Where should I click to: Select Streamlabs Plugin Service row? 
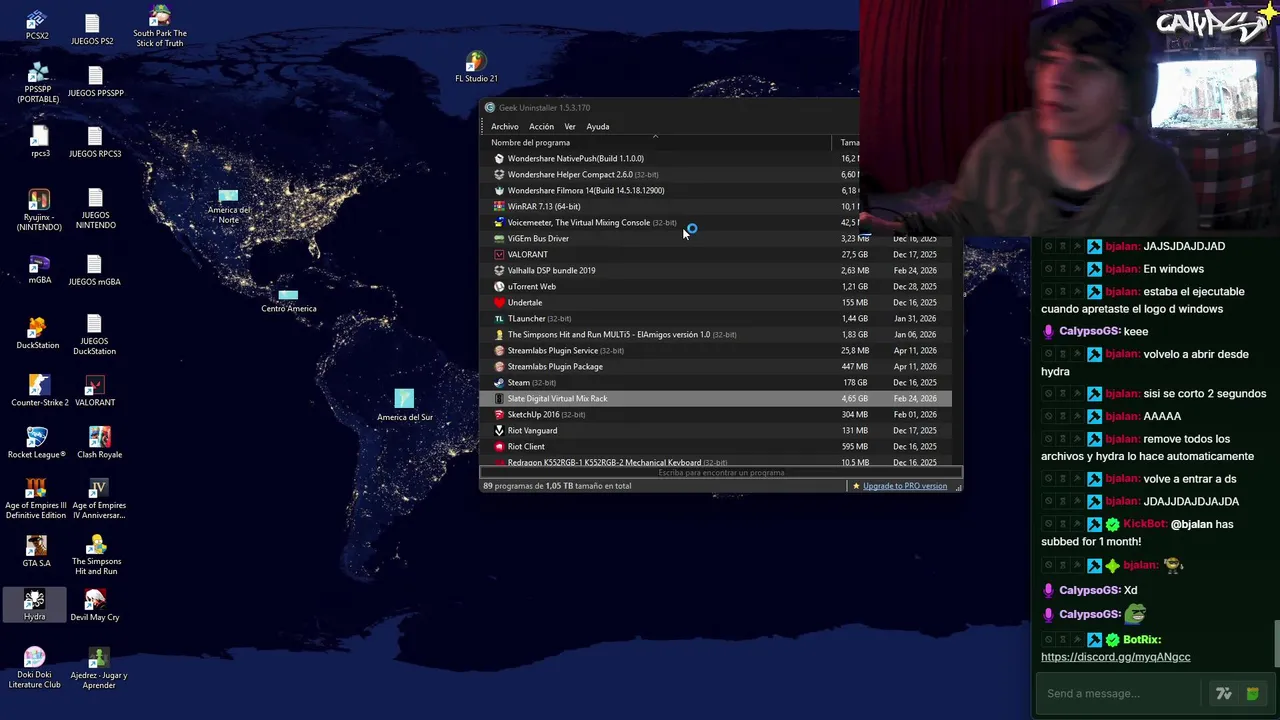click(x=715, y=350)
